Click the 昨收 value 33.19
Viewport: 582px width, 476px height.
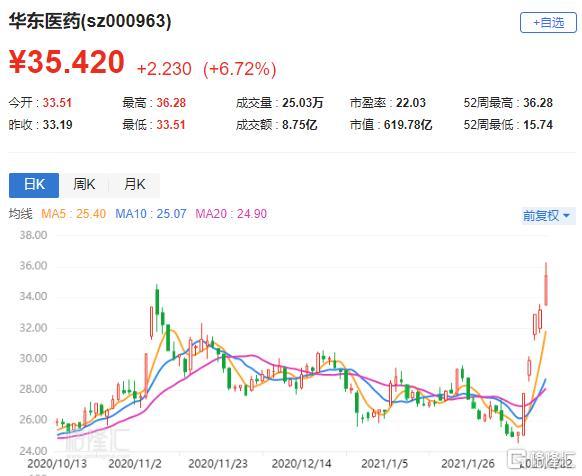[x=57, y=125]
